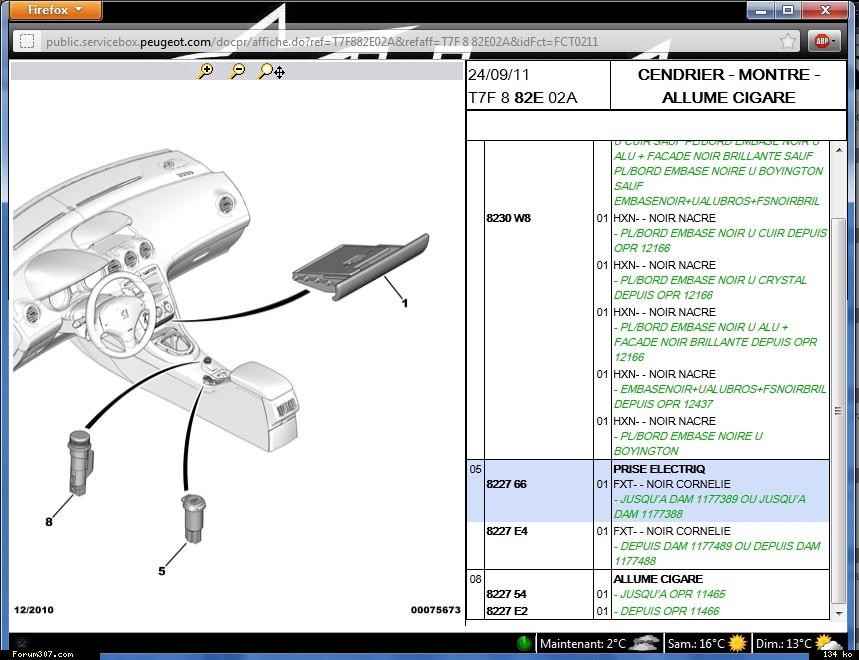
Task: Select part number 8227 66
Action: click(506, 484)
